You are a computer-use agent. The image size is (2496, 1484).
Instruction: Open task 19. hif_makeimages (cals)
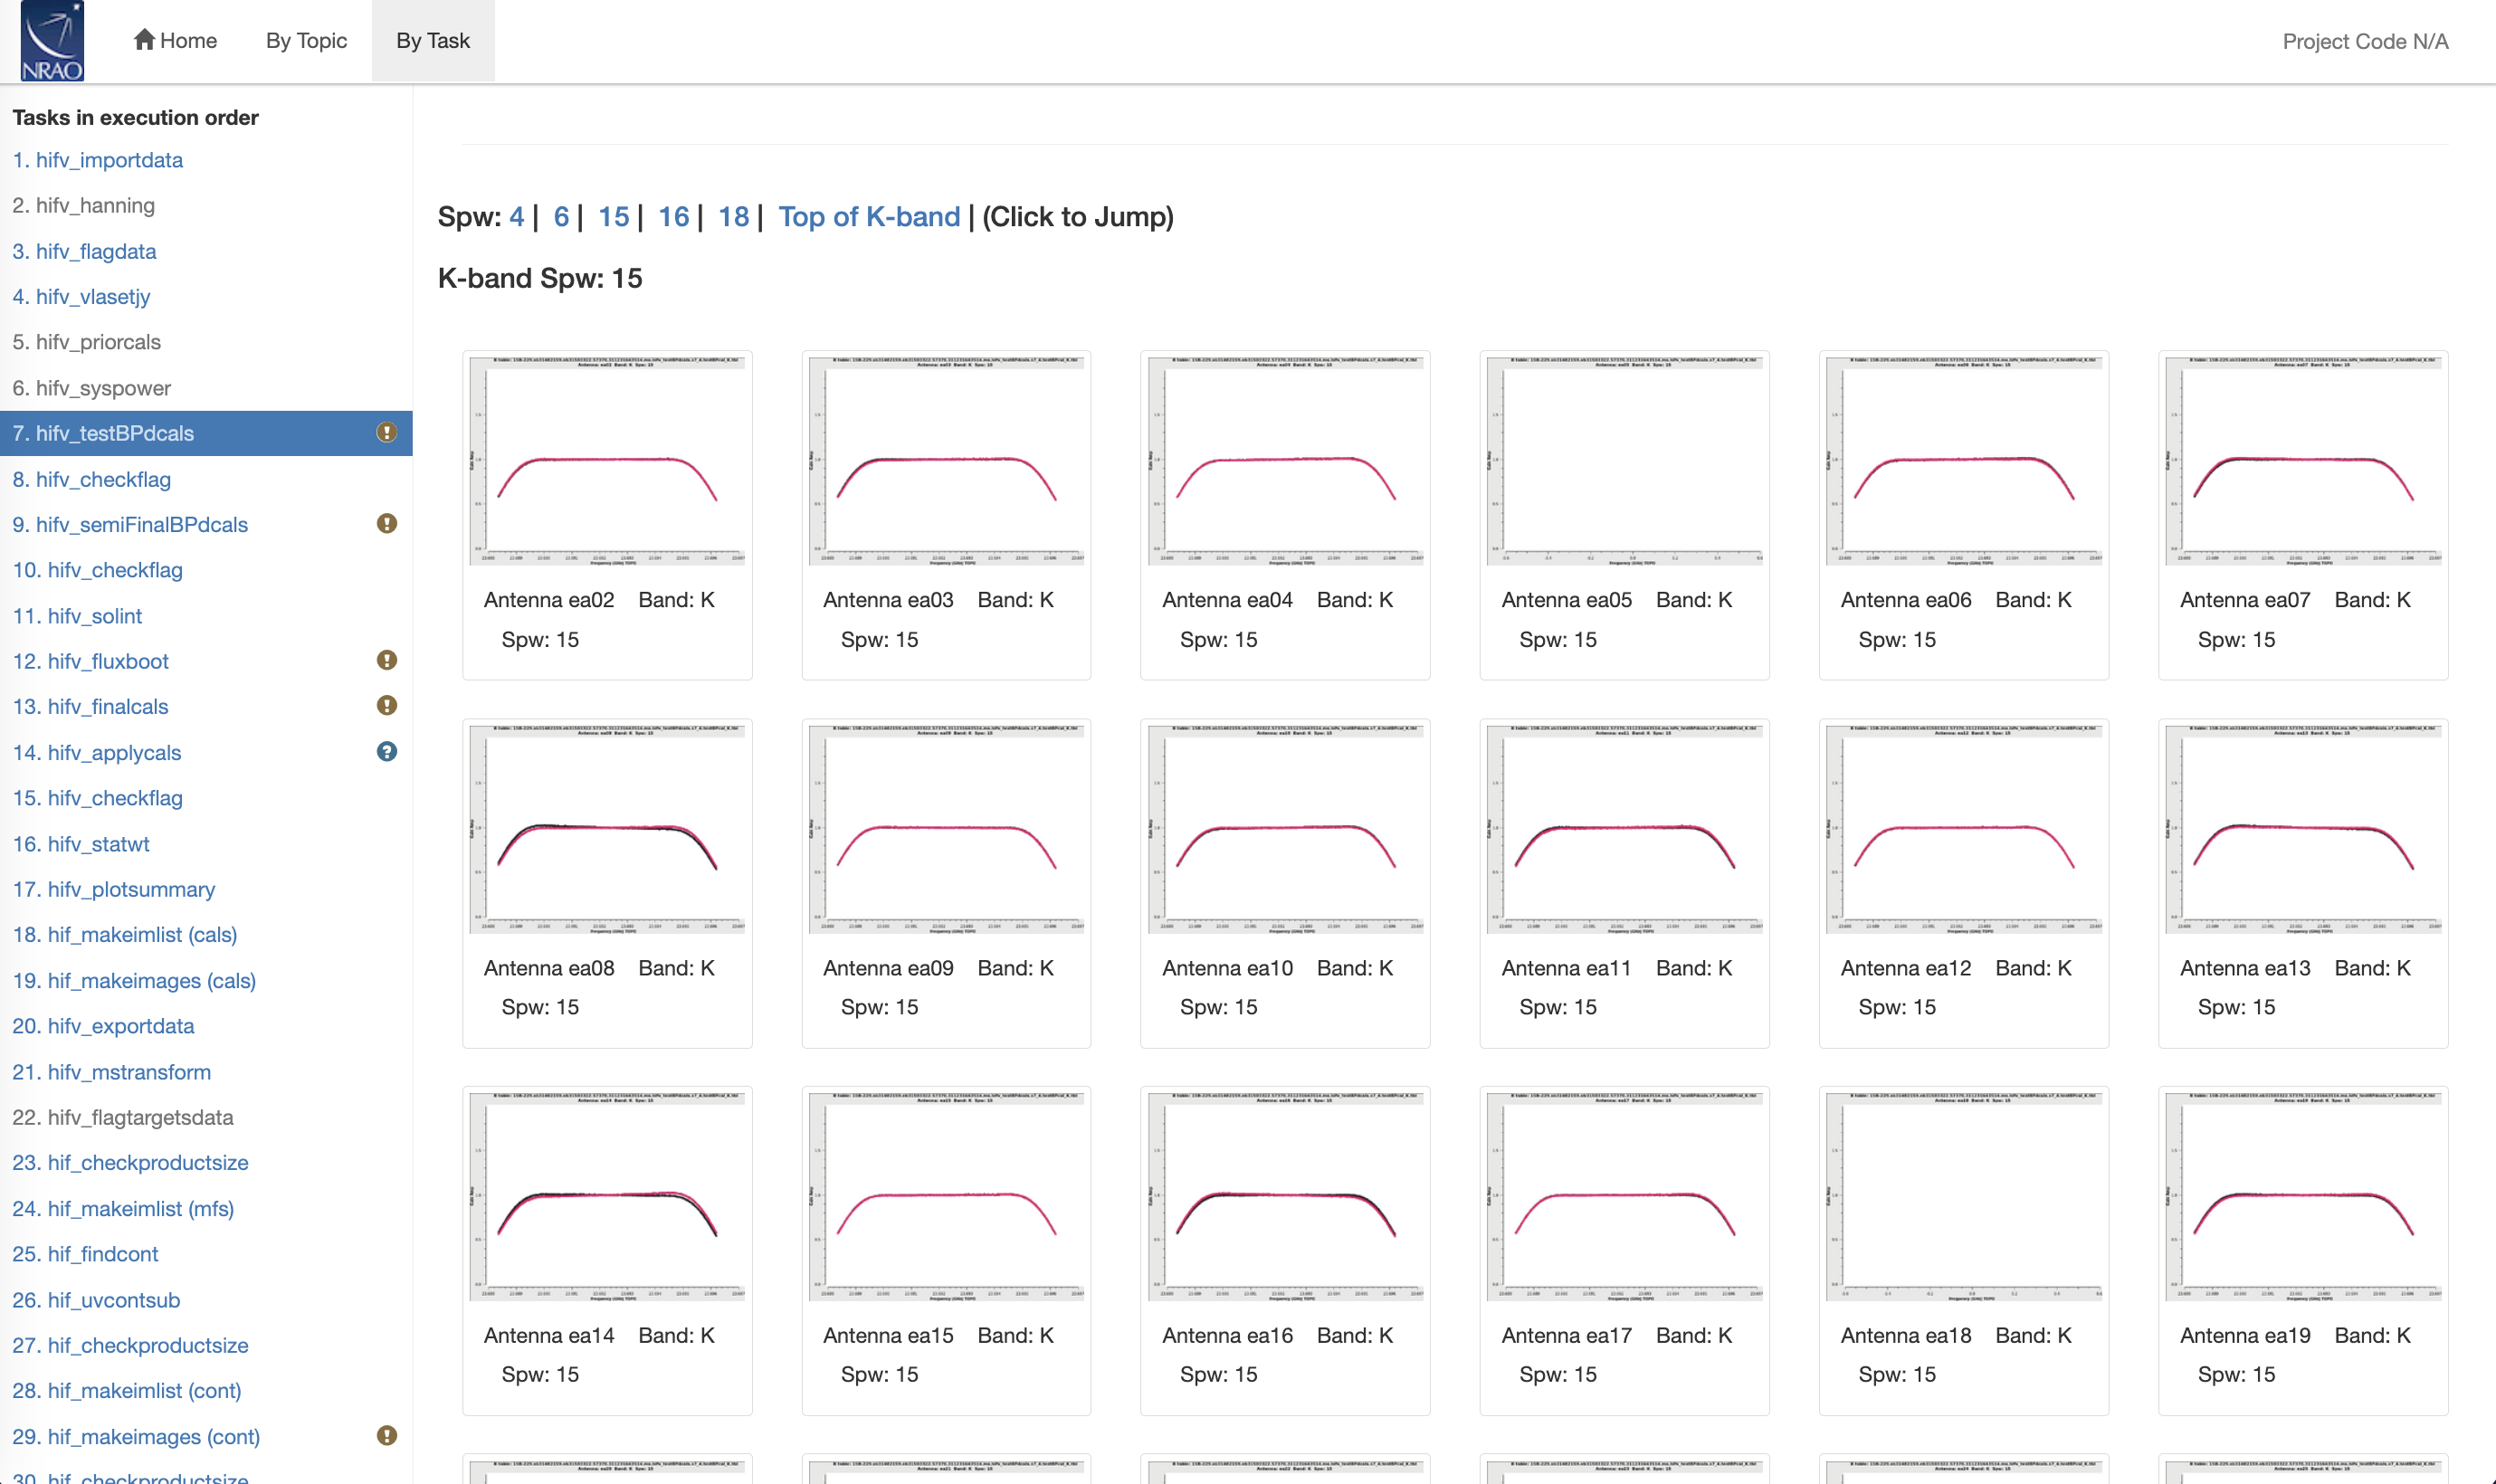click(134, 981)
